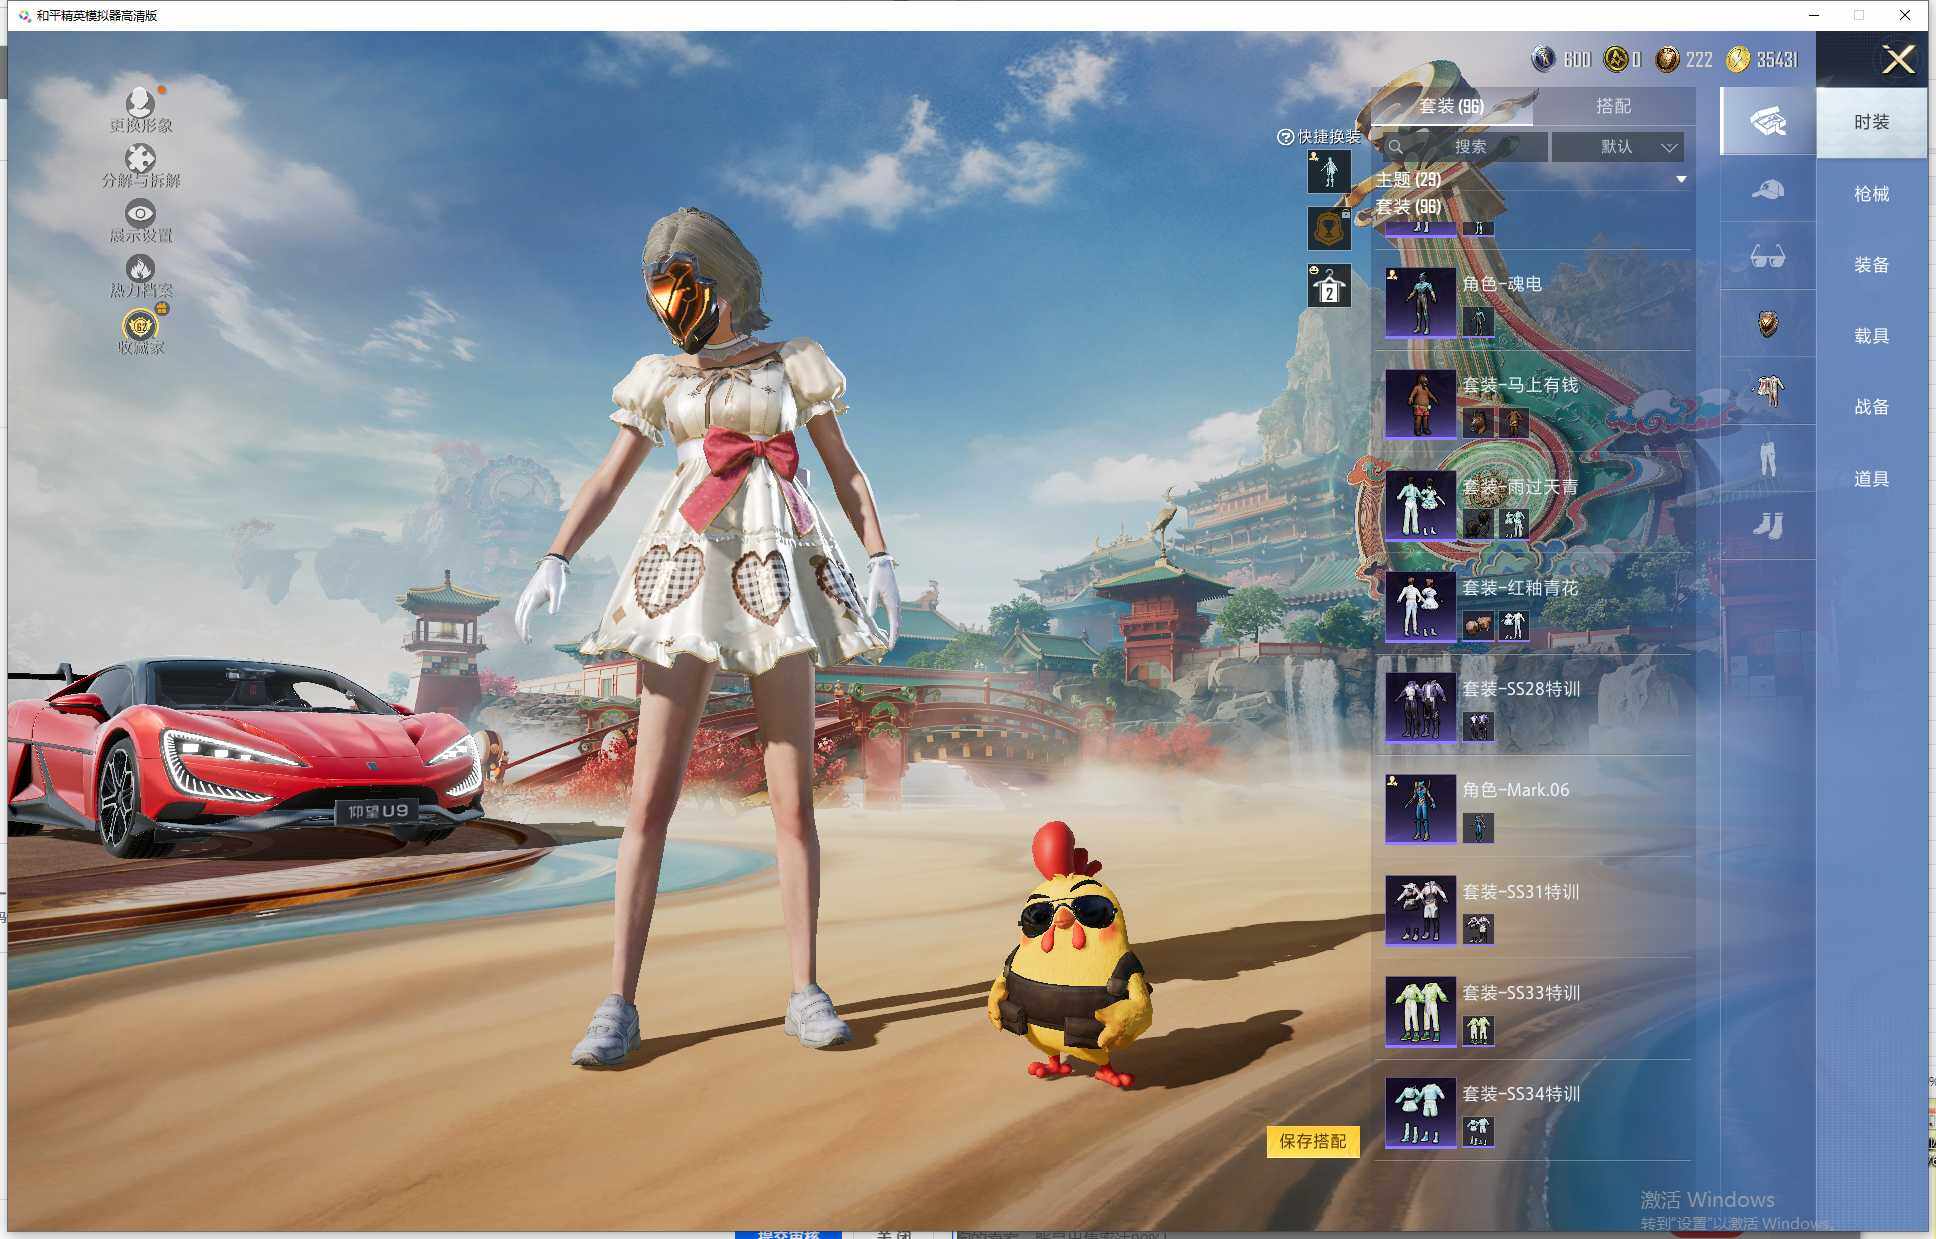Open the 快捷换装 help question mark

pos(1285,138)
